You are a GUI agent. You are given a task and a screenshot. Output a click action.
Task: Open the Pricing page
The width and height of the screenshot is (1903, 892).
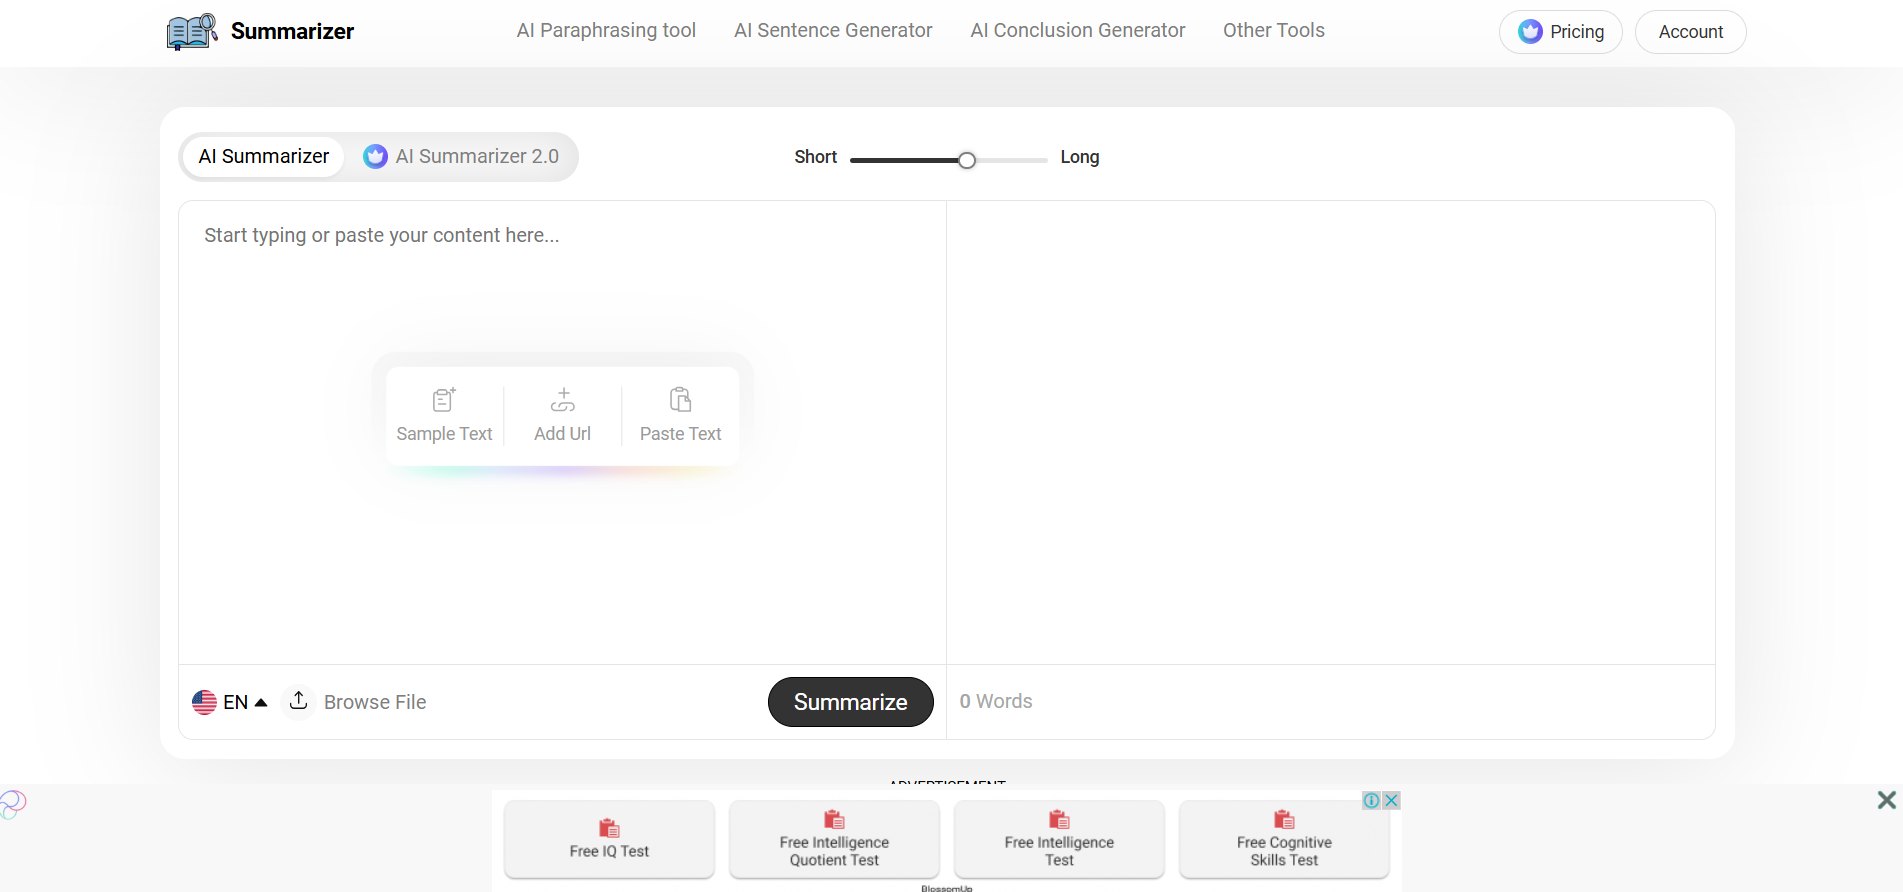[x=1560, y=32]
